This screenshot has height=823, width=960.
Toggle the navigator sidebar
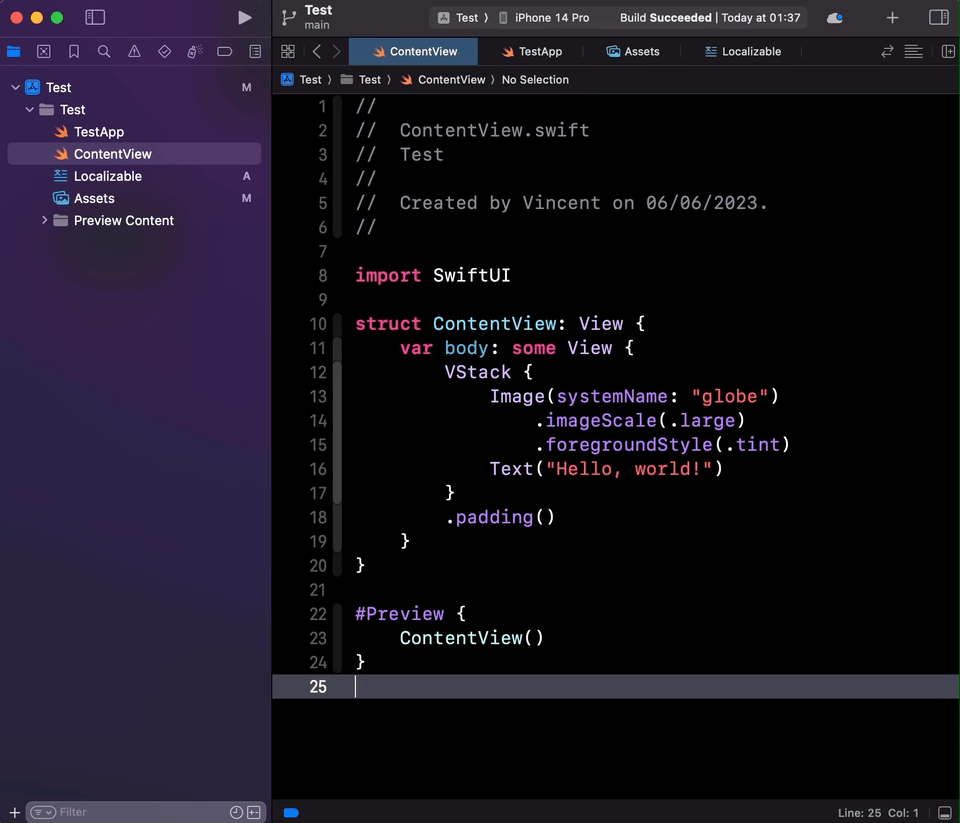95,17
